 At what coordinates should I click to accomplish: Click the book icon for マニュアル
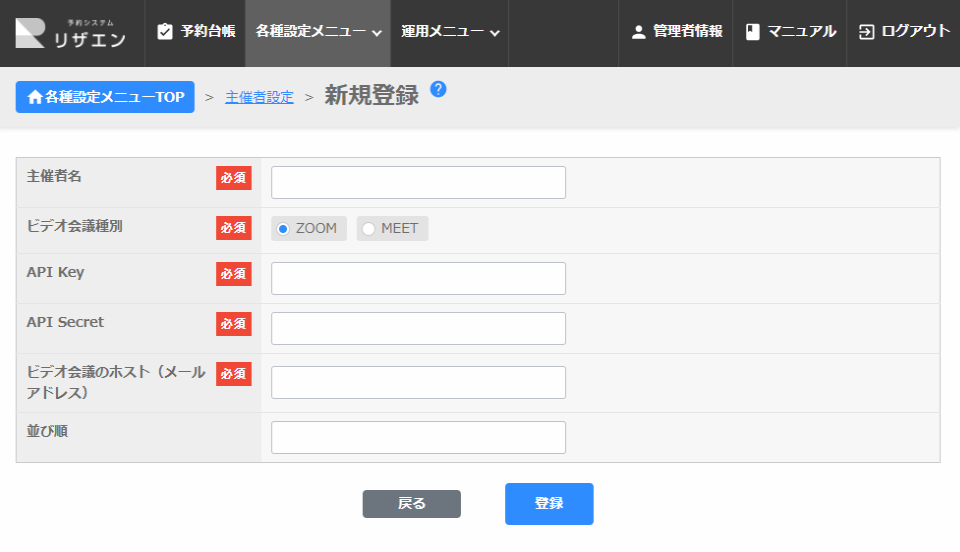pos(753,32)
